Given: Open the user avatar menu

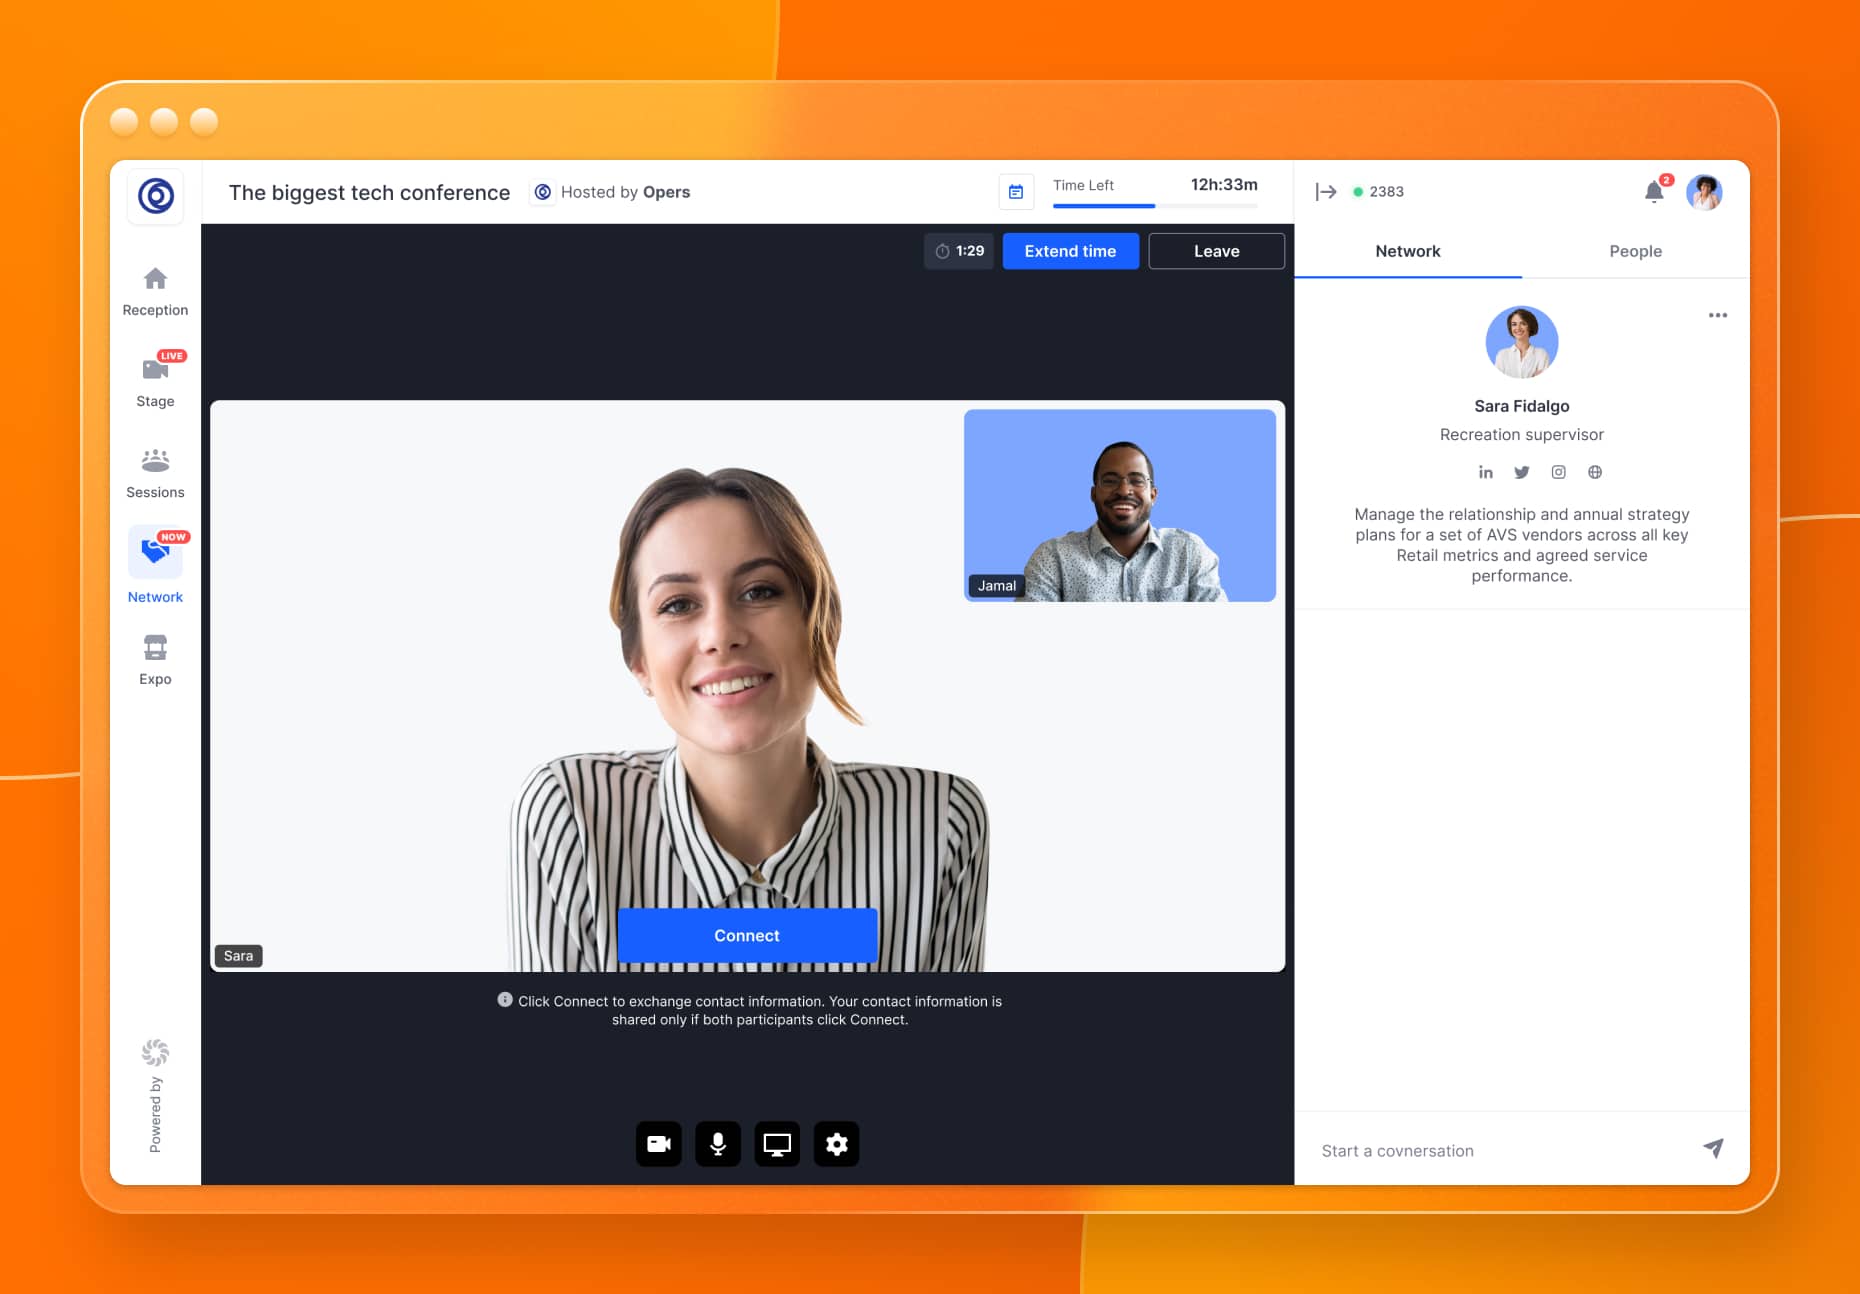Looking at the screenshot, I should tap(1704, 192).
